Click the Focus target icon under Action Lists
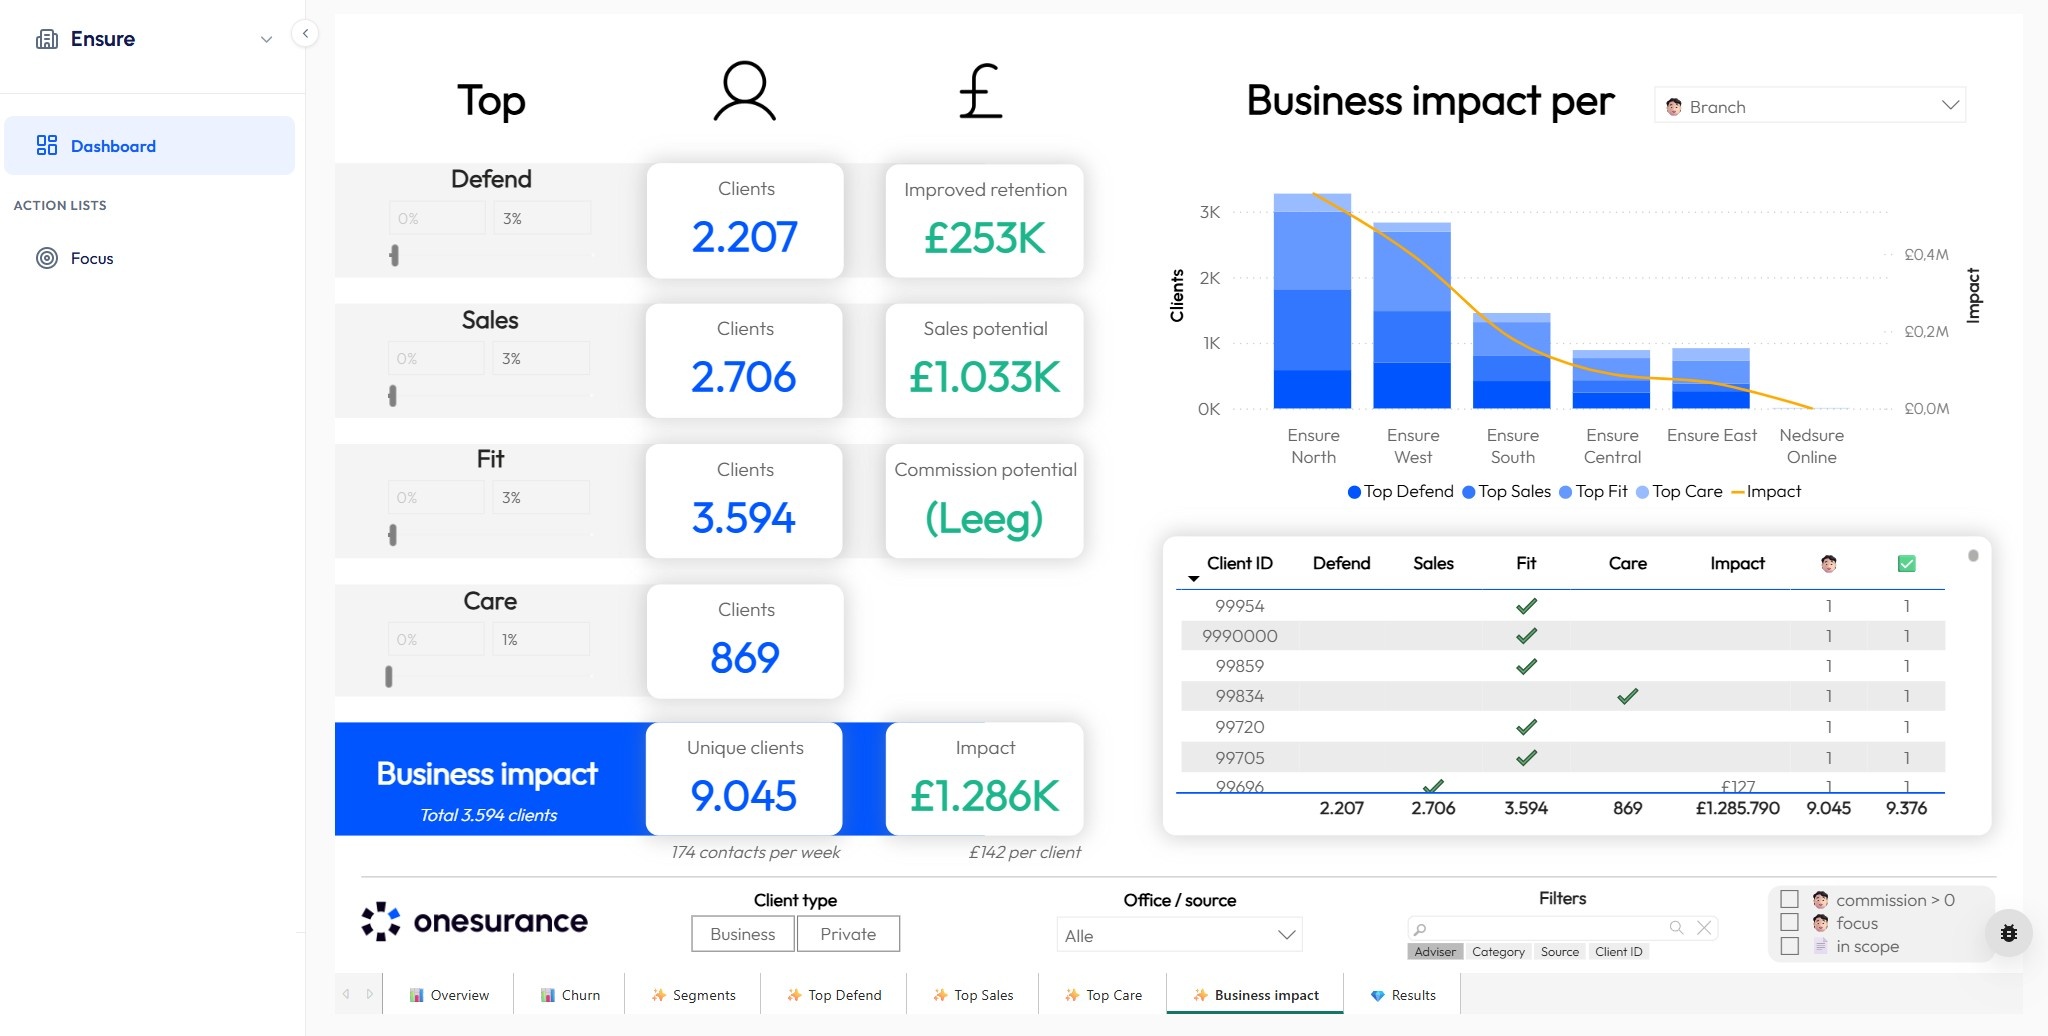This screenshot has height=1036, width=2048. click(x=47, y=257)
